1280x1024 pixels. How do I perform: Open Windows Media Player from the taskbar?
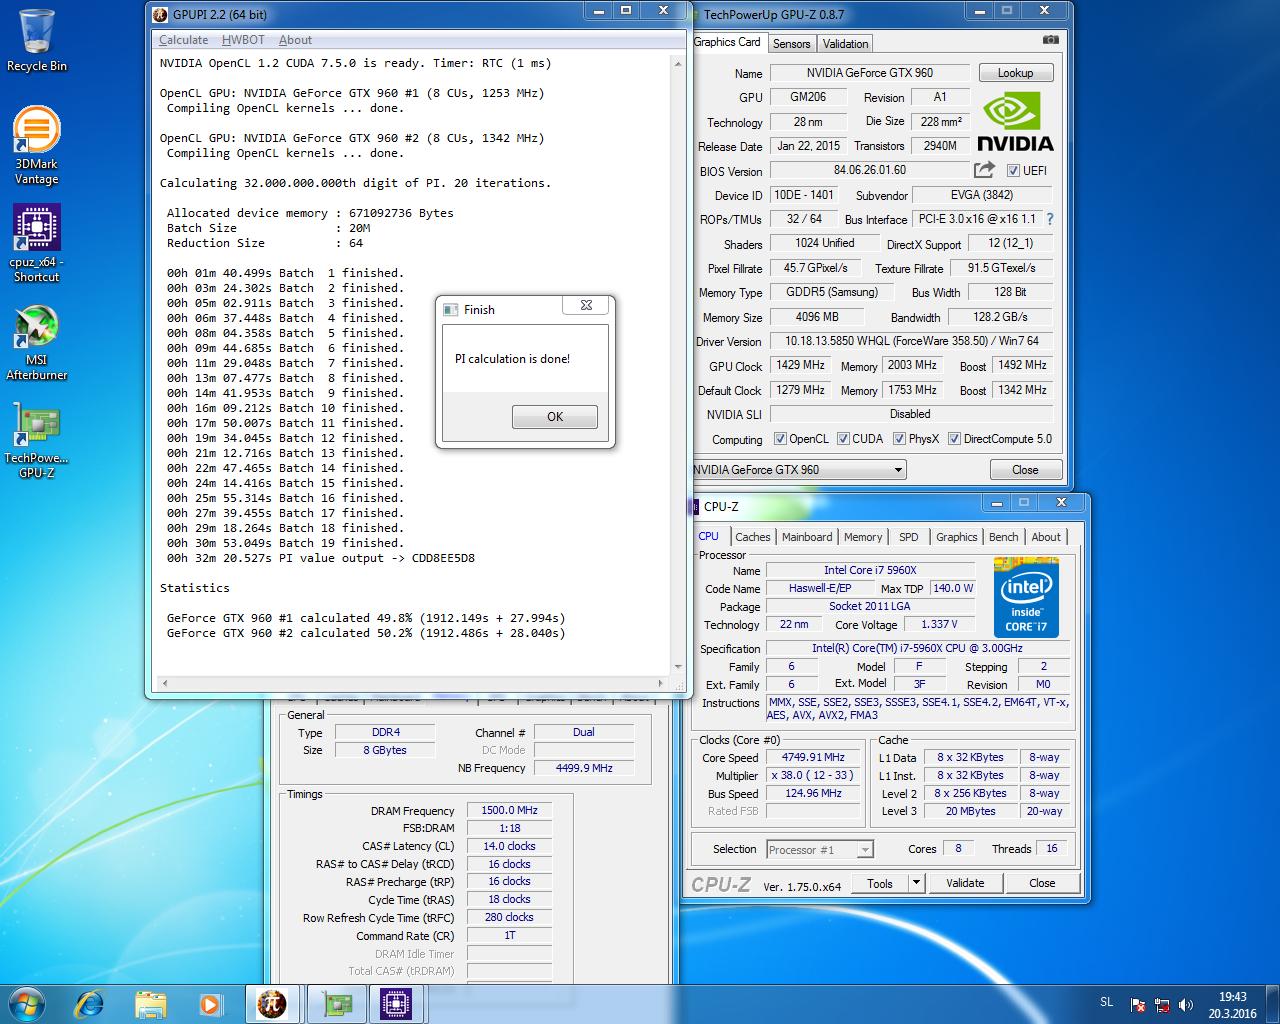pyautogui.click(x=210, y=1004)
